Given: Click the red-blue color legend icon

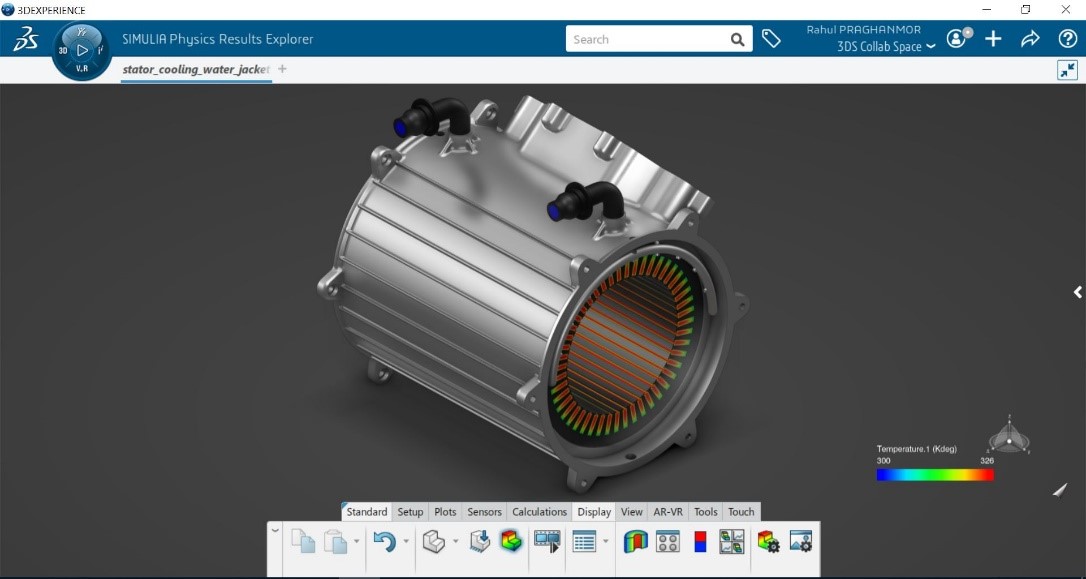Looking at the screenshot, I should pos(700,542).
